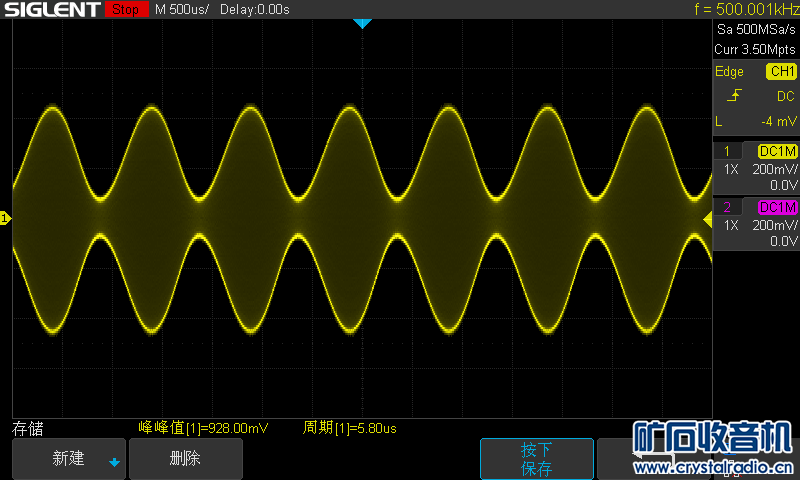Select the Delay:0.00s readout
The height and width of the screenshot is (480, 800).
(x=255, y=9)
